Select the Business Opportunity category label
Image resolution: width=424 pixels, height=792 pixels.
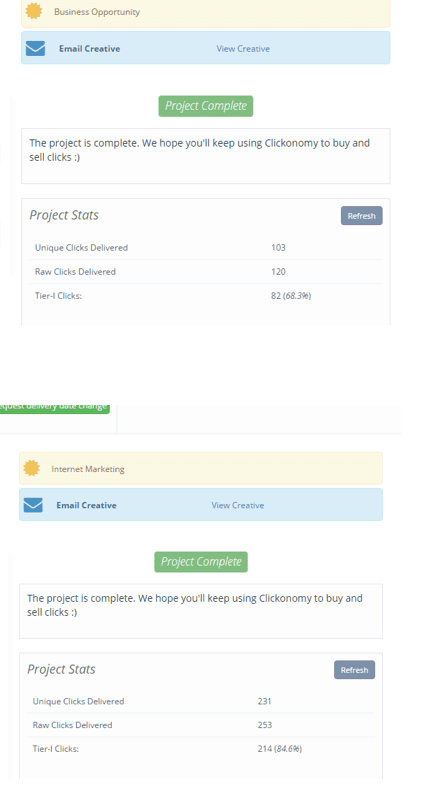(x=97, y=12)
